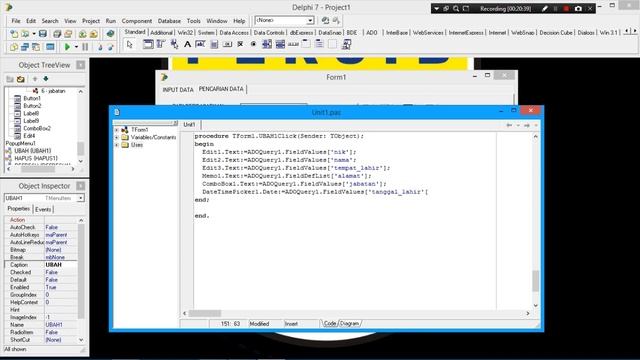Pick the PopupMenu component from the palette
This screenshot has height=360, width=640.
tap(174, 44)
